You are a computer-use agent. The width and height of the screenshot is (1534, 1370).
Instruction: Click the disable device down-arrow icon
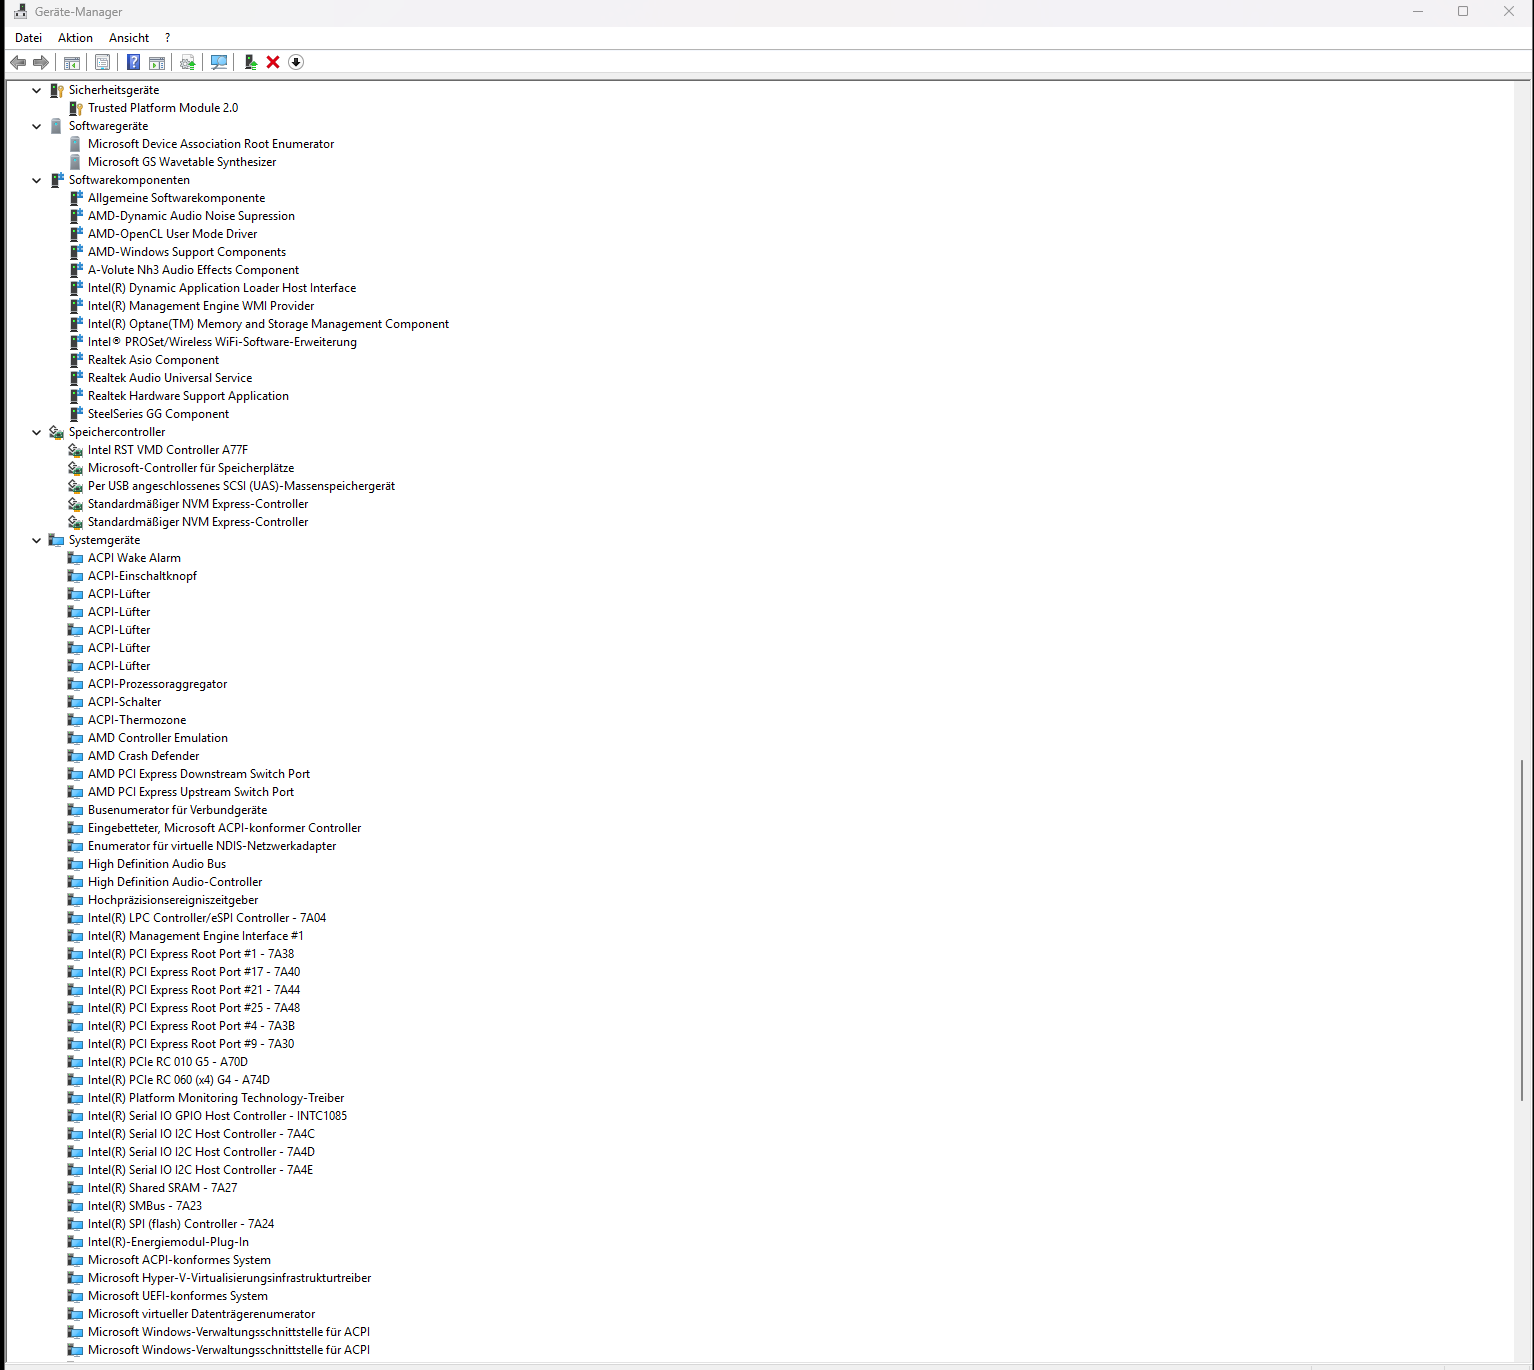click(296, 62)
